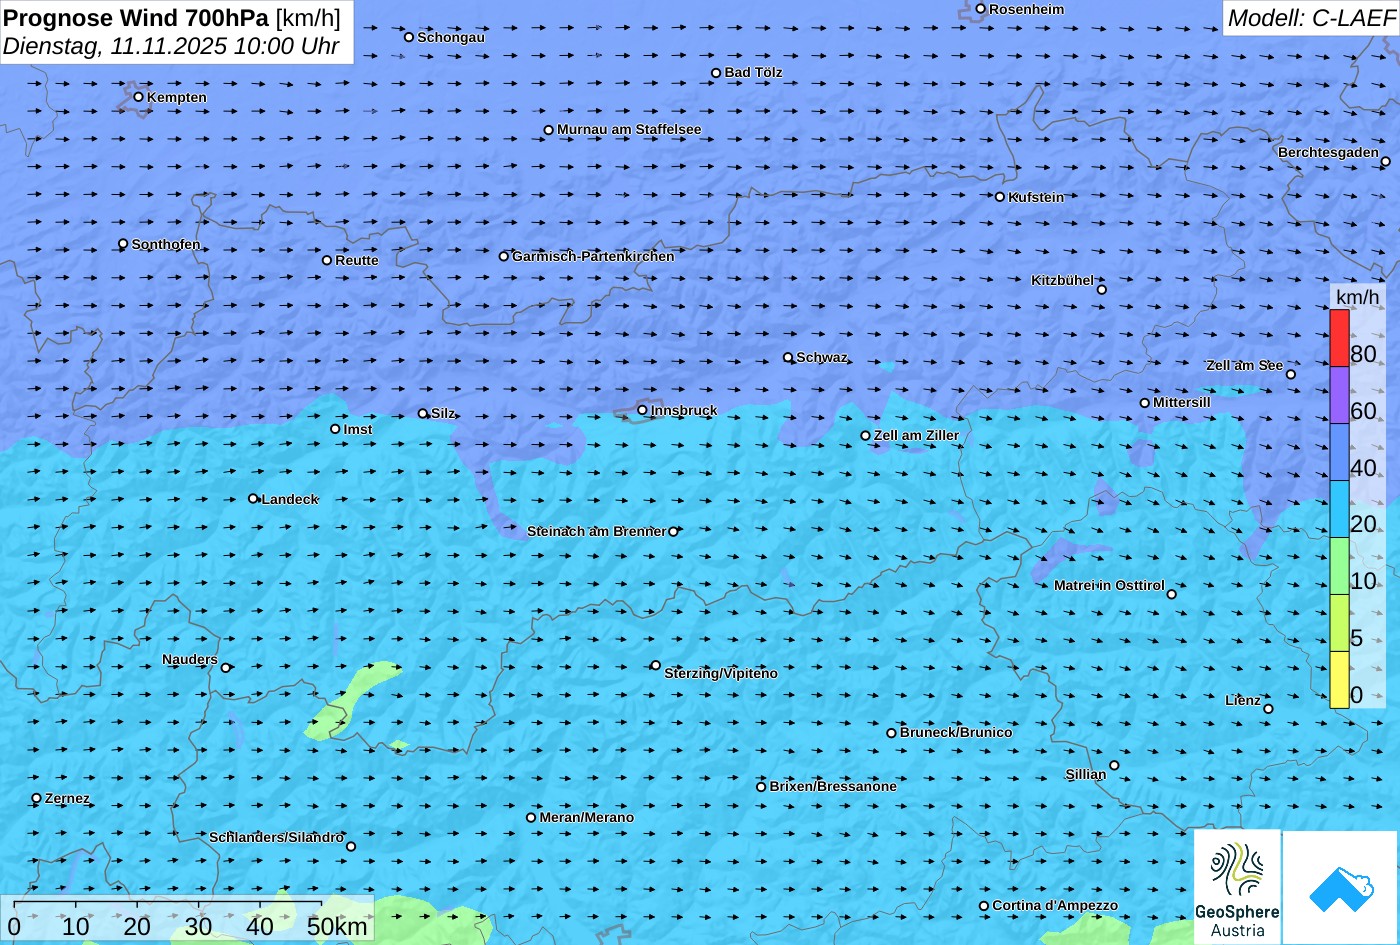Click the 'Bruneck/Brunico' label
This screenshot has height=945, width=1400.
[x=956, y=732]
